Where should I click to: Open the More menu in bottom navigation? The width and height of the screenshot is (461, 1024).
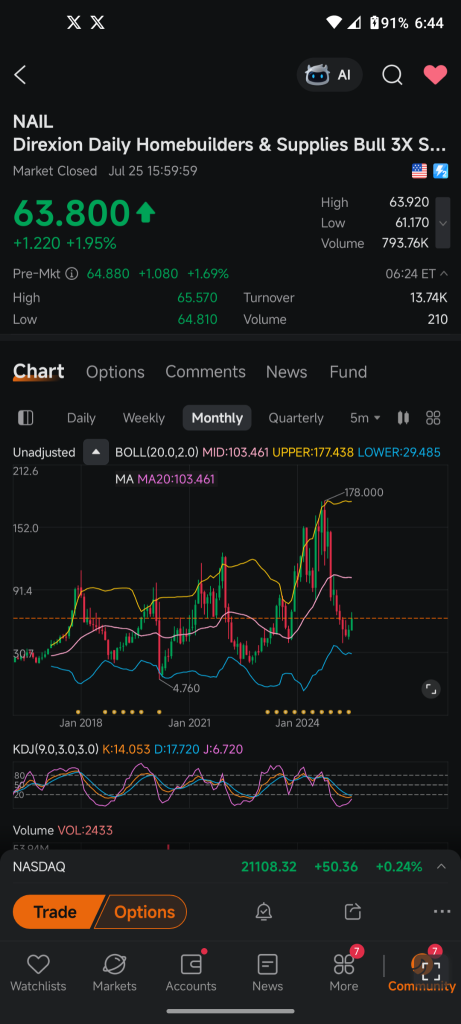tap(344, 972)
